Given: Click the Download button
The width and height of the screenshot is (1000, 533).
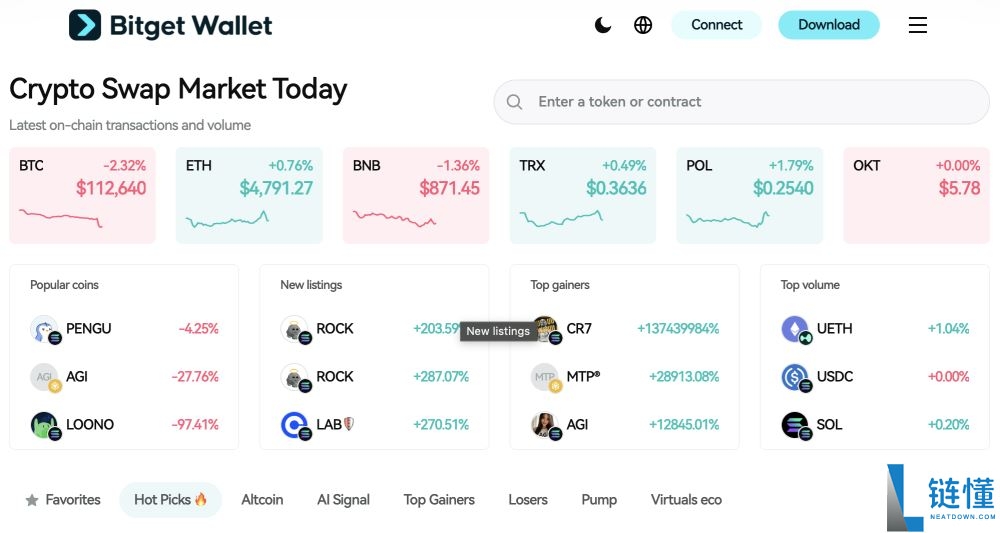Looking at the screenshot, I should pos(828,25).
